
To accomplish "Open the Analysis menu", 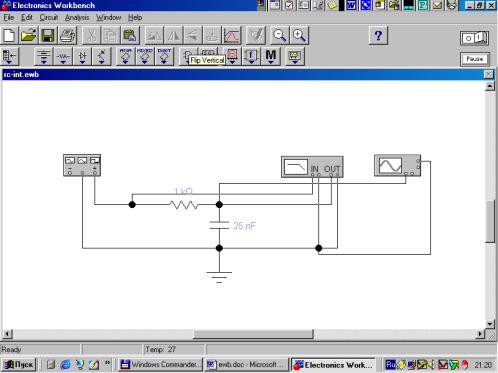I will pyautogui.click(x=77, y=17).
